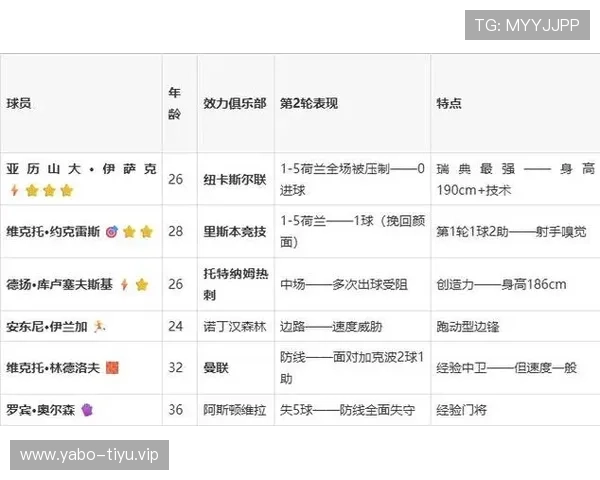The image size is (600, 480).
Task: Select player name 安东尼·伊兰加
Action: point(47,327)
